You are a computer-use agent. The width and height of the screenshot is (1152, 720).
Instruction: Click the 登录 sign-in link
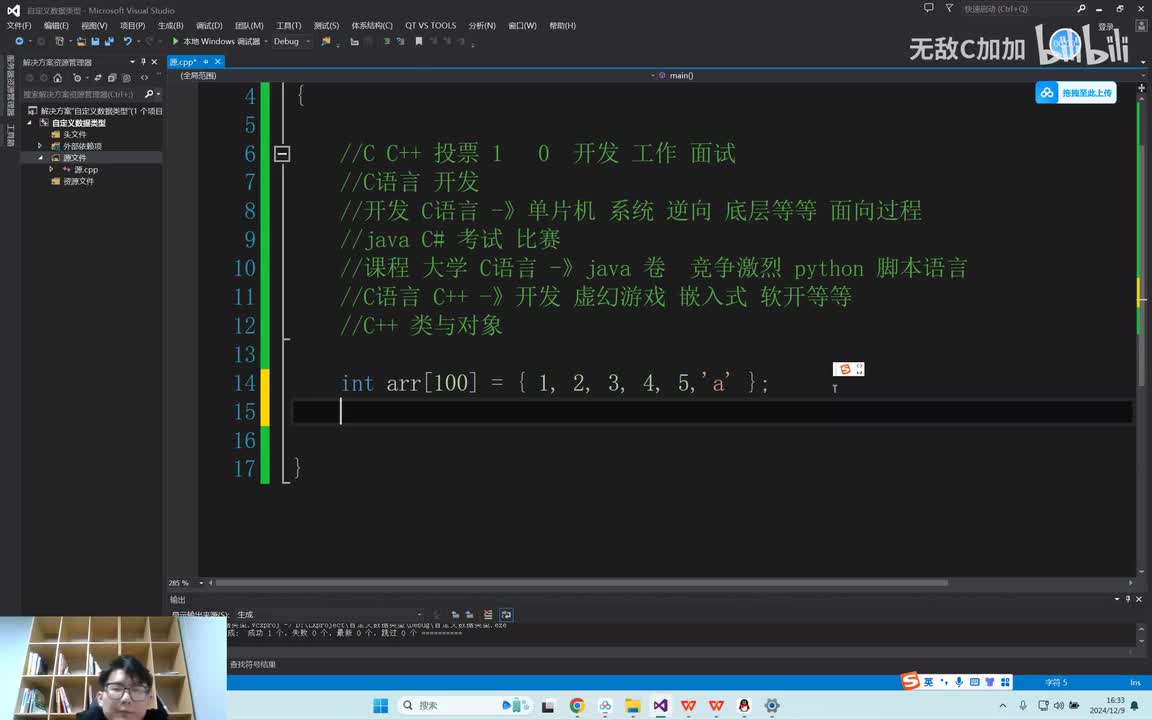point(1106,26)
